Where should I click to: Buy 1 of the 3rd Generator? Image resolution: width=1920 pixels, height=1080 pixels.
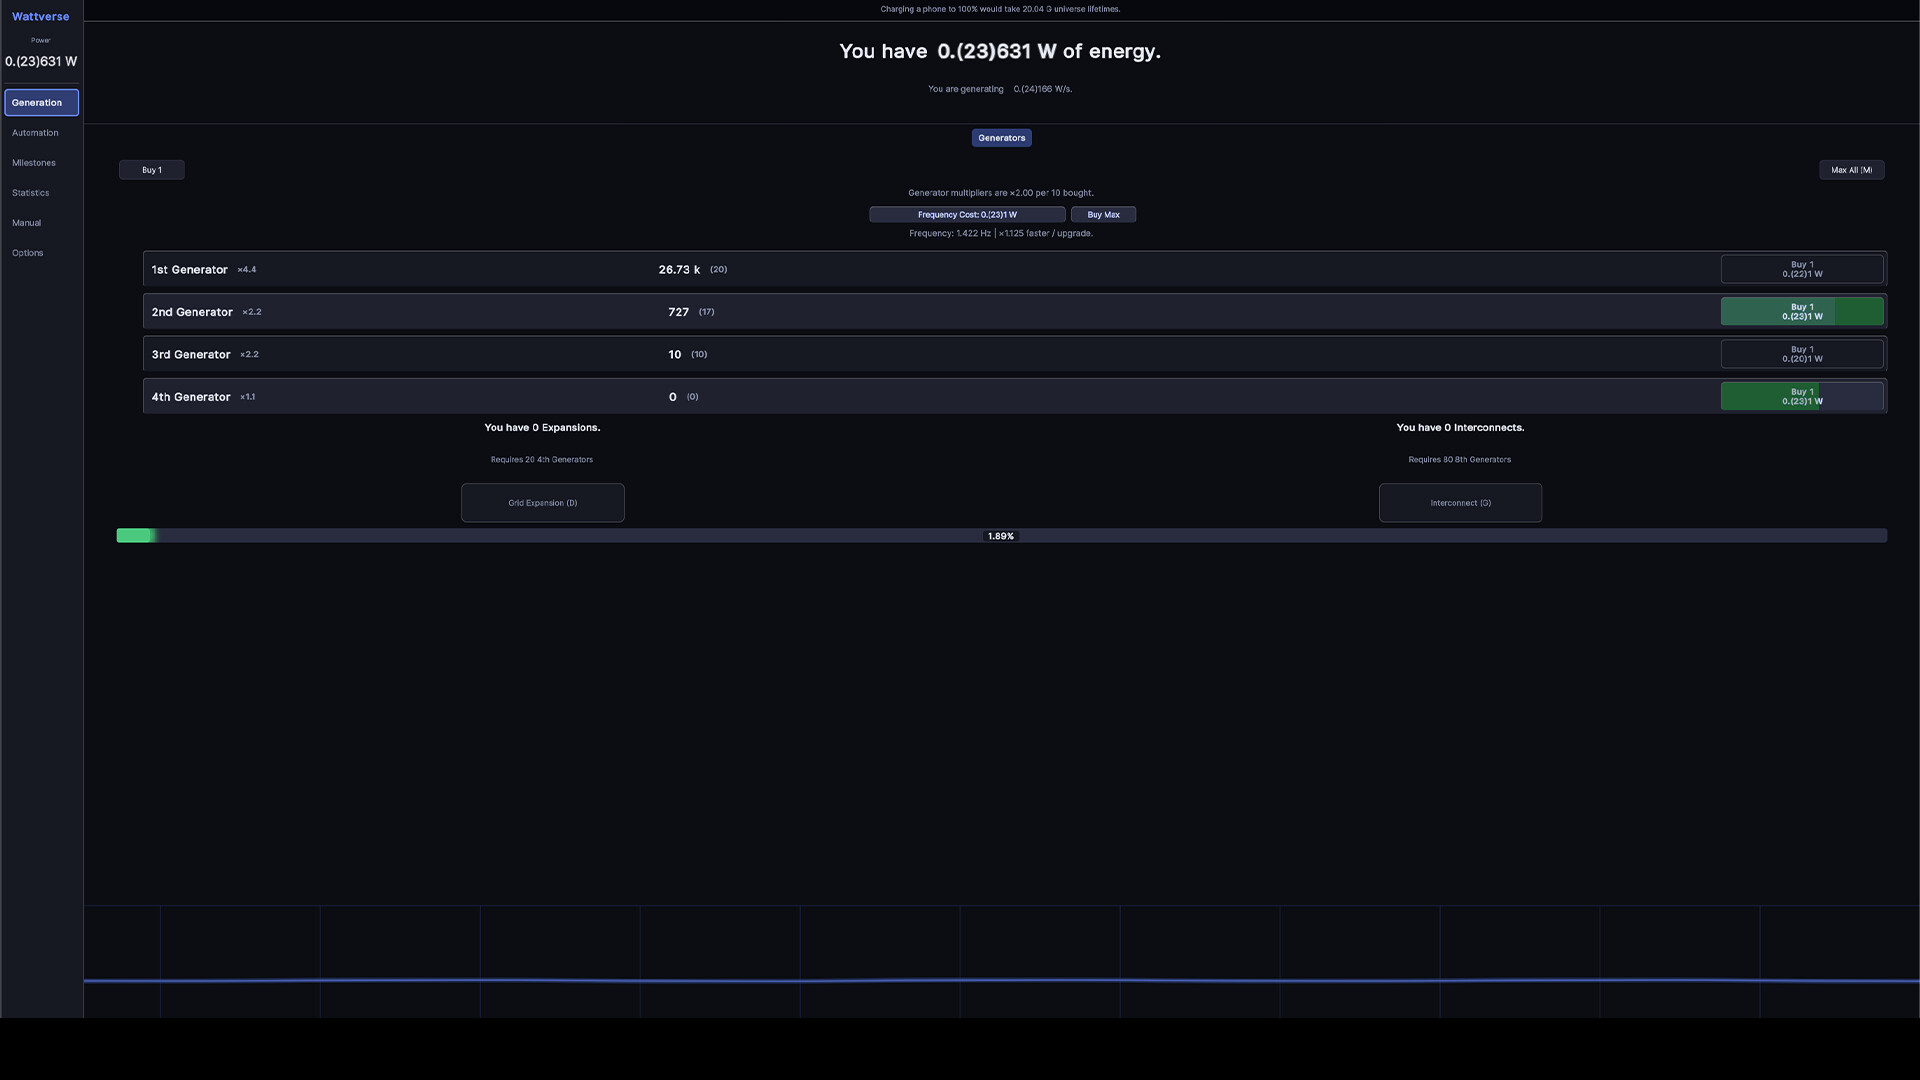[1802, 354]
